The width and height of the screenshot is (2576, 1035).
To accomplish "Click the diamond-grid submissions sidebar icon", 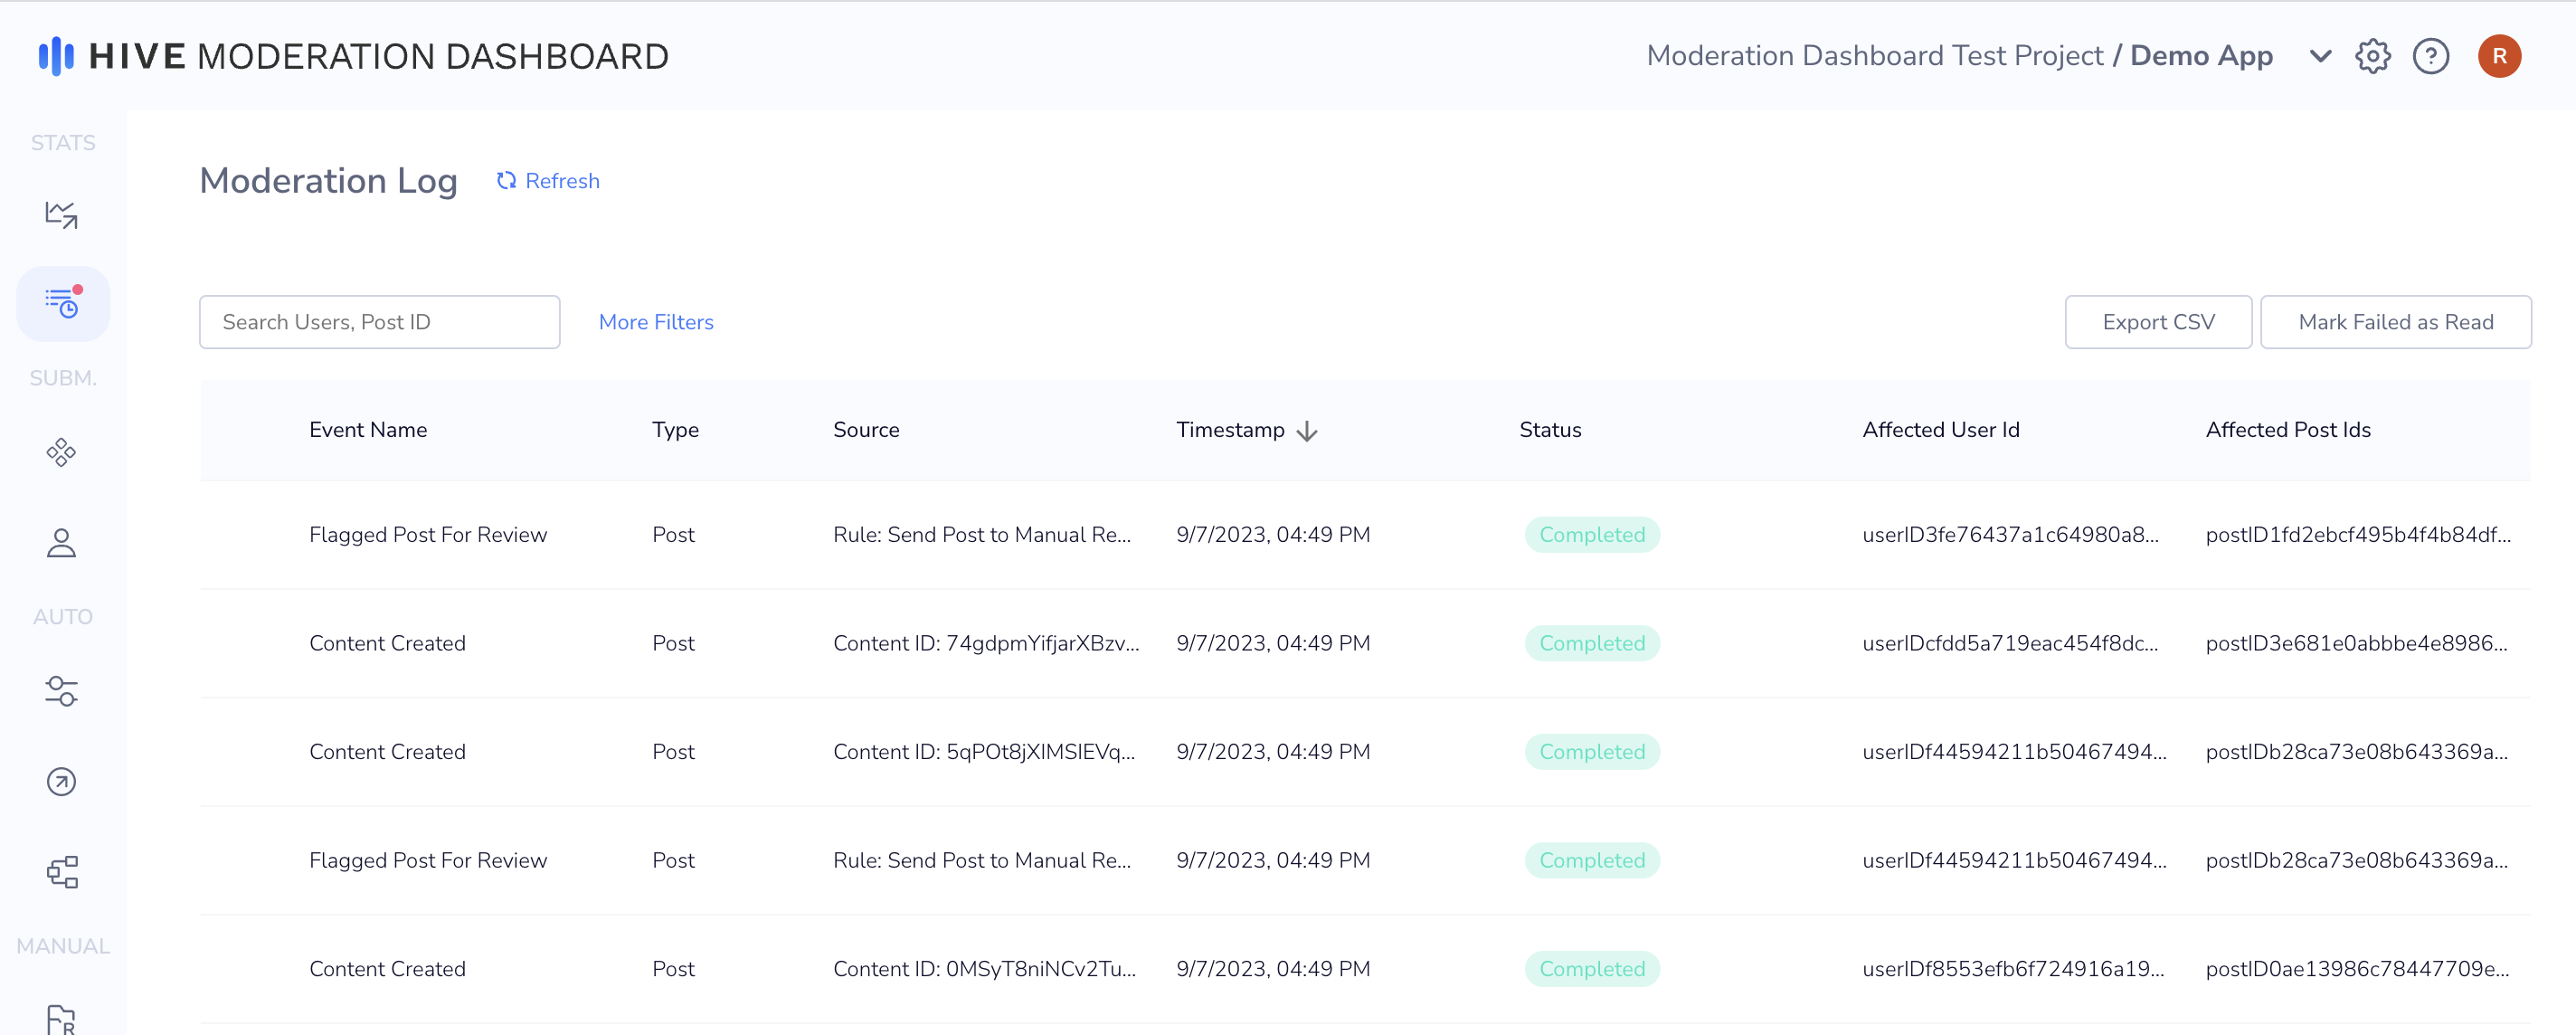I will tap(62, 452).
